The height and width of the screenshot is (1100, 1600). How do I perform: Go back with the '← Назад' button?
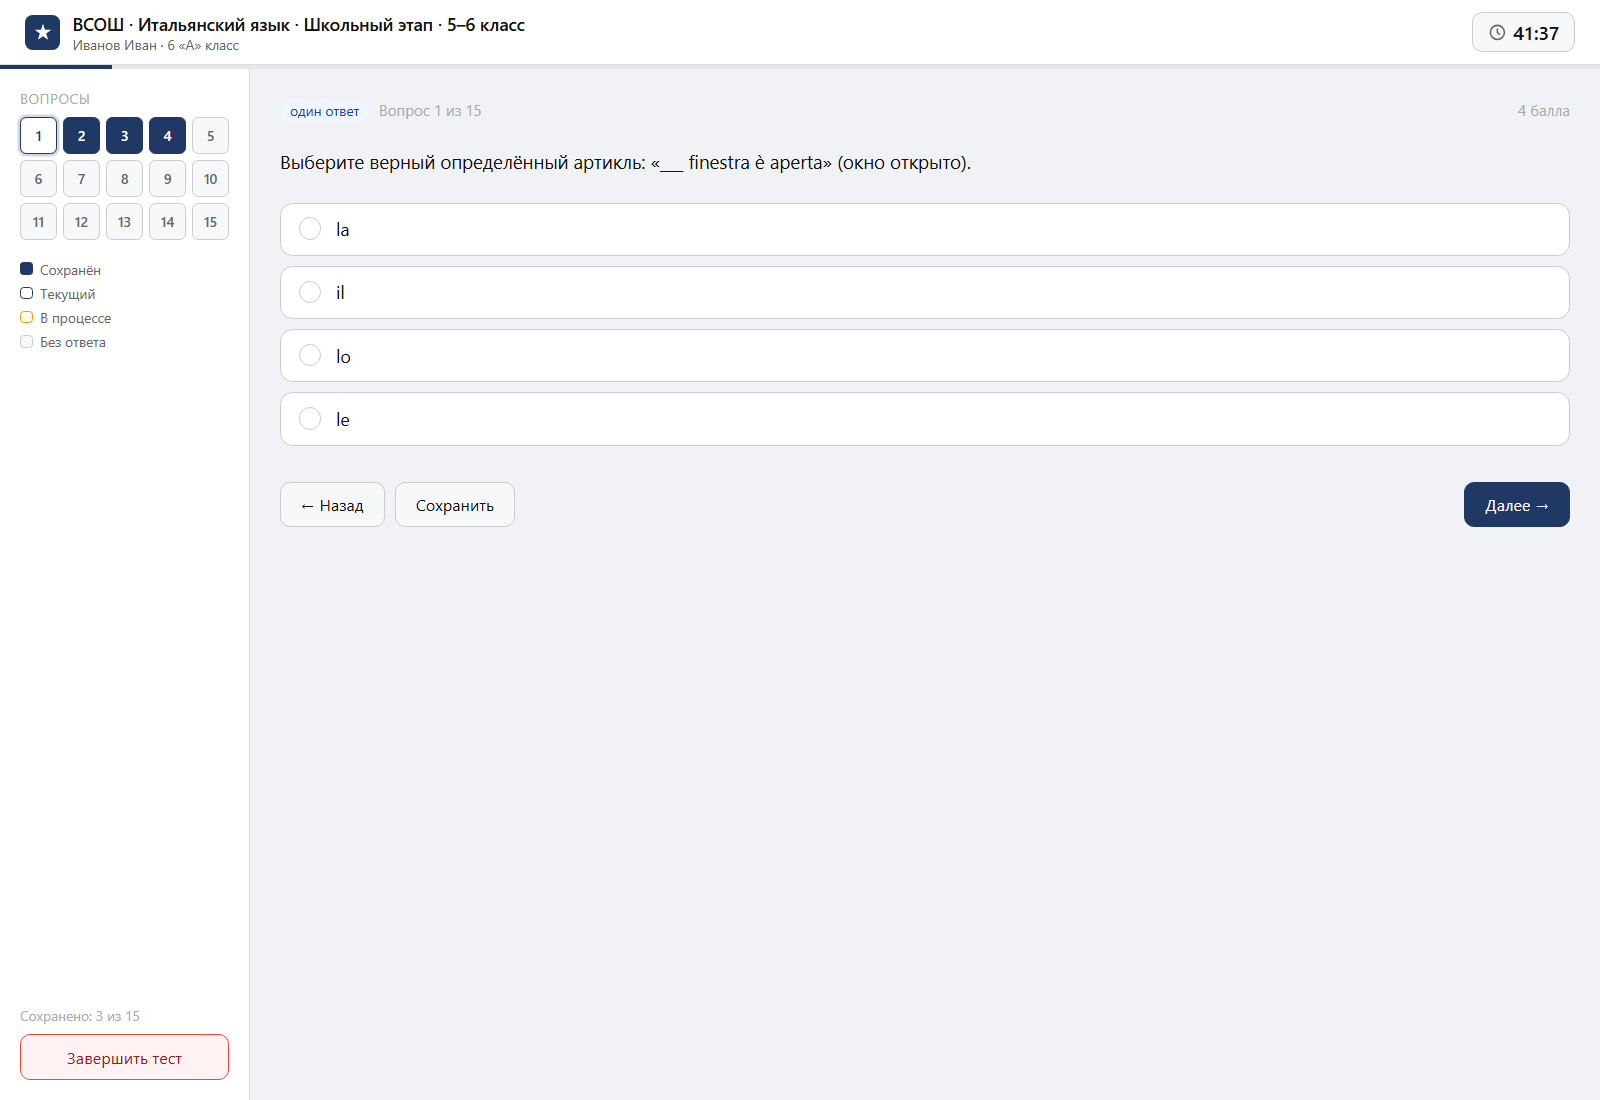332,505
